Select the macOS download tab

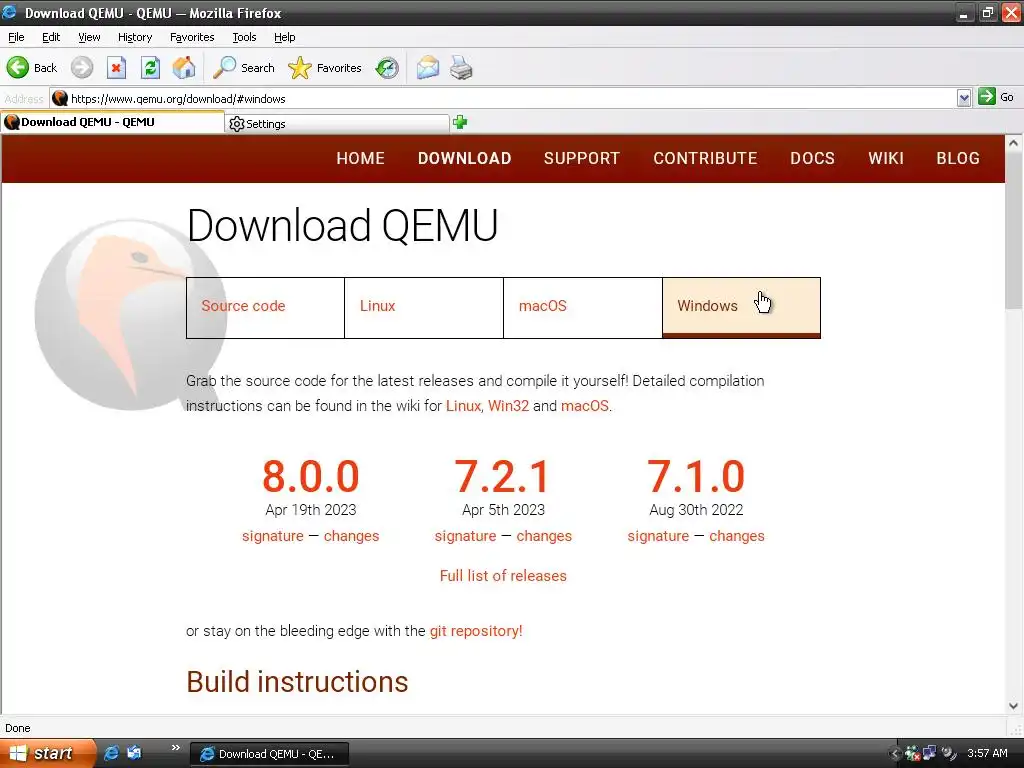tap(583, 308)
